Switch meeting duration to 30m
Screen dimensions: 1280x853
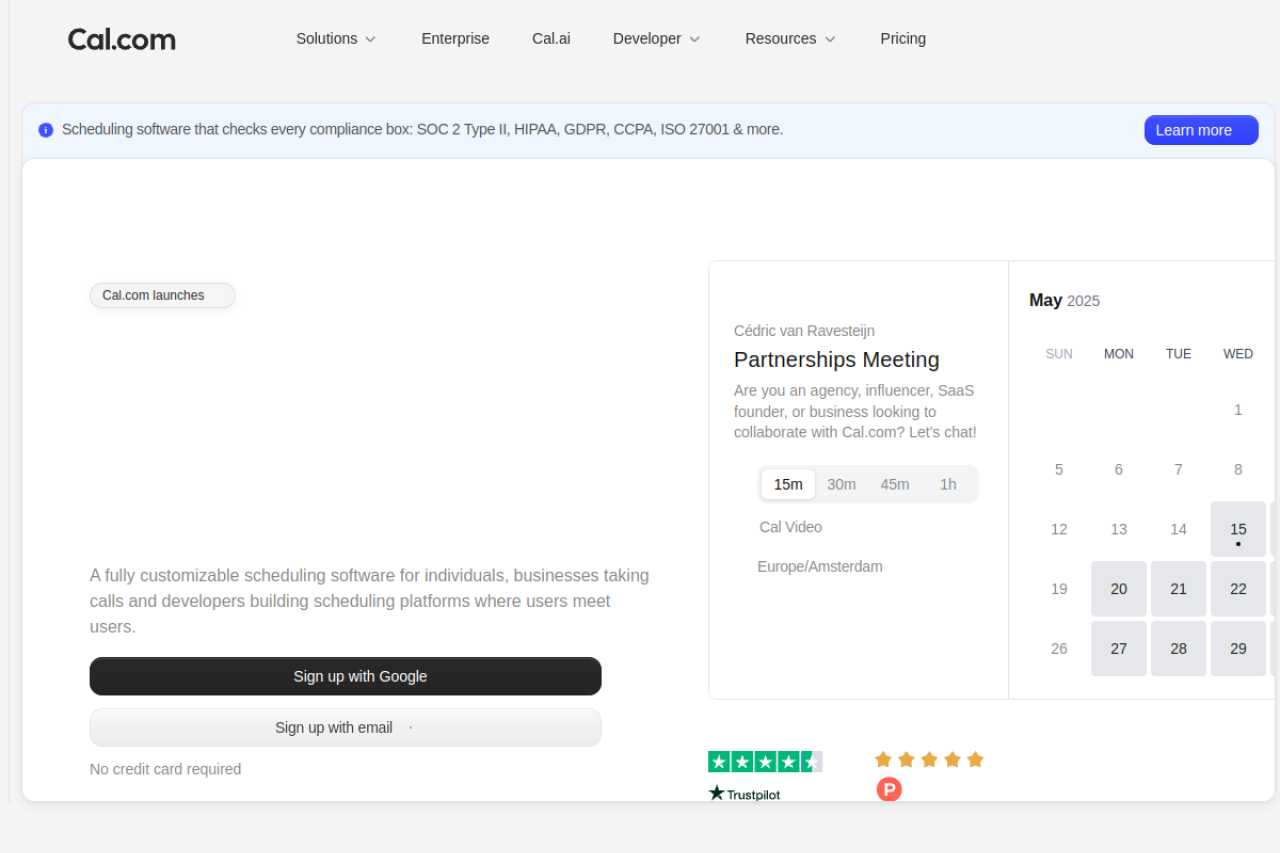841,484
